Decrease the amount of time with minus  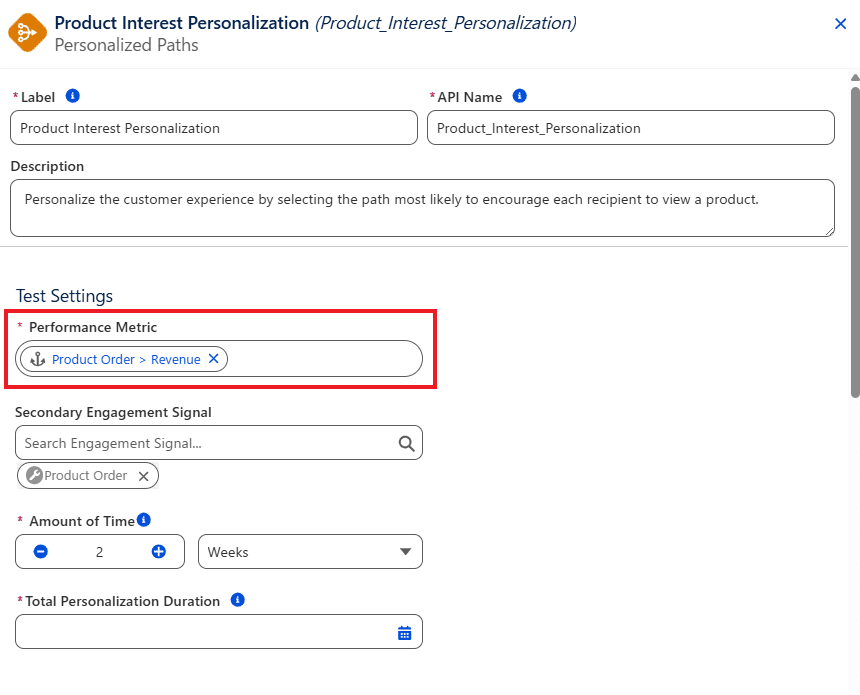(x=41, y=551)
